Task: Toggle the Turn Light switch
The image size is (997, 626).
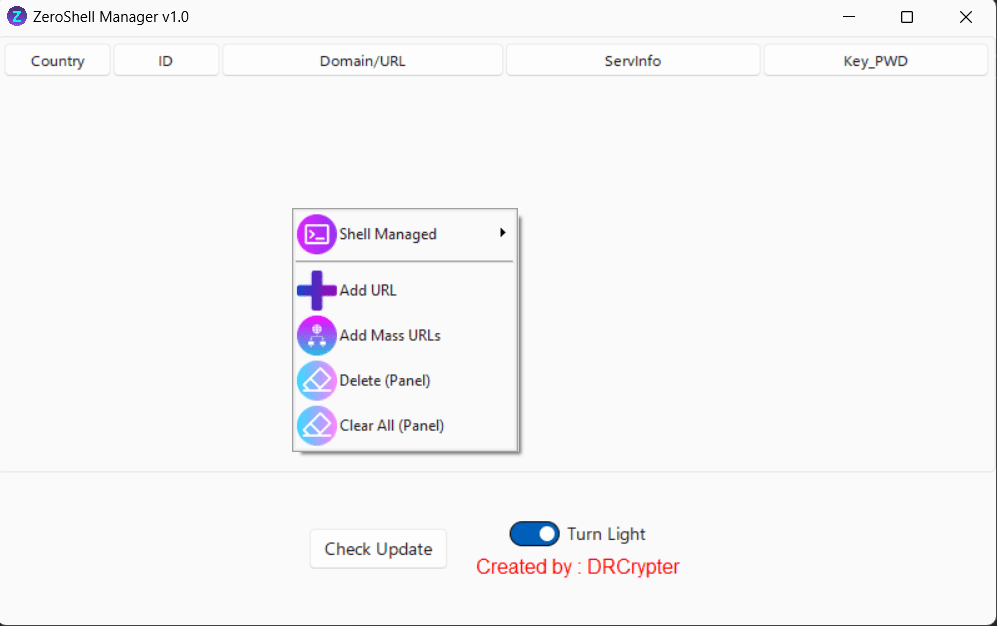Action: (x=534, y=534)
